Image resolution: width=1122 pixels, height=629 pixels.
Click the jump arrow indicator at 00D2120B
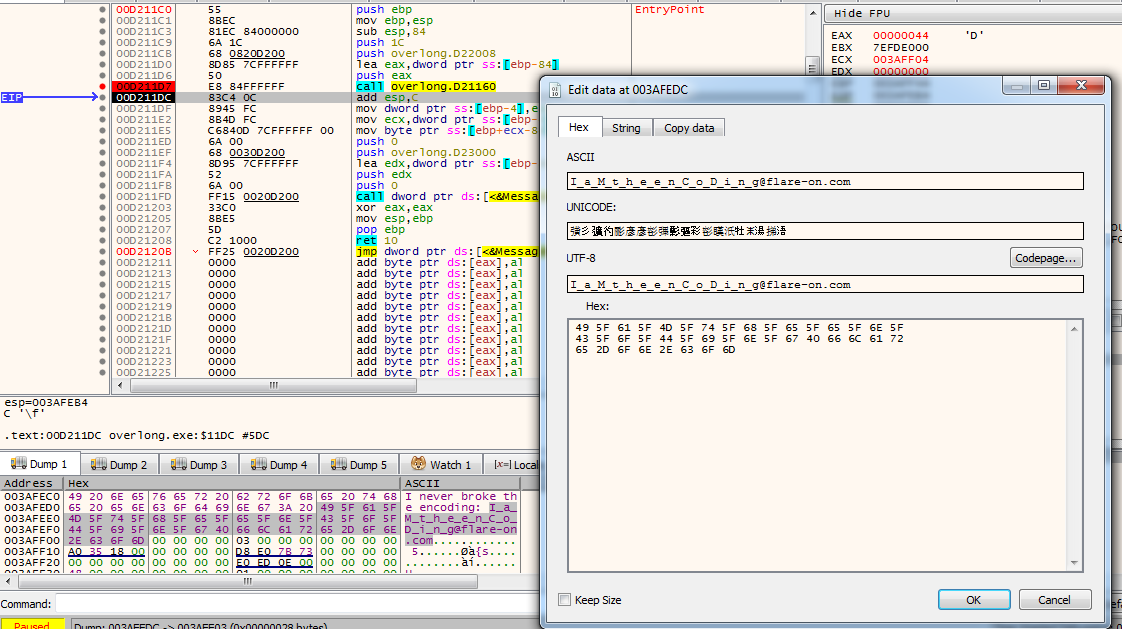point(195,252)
